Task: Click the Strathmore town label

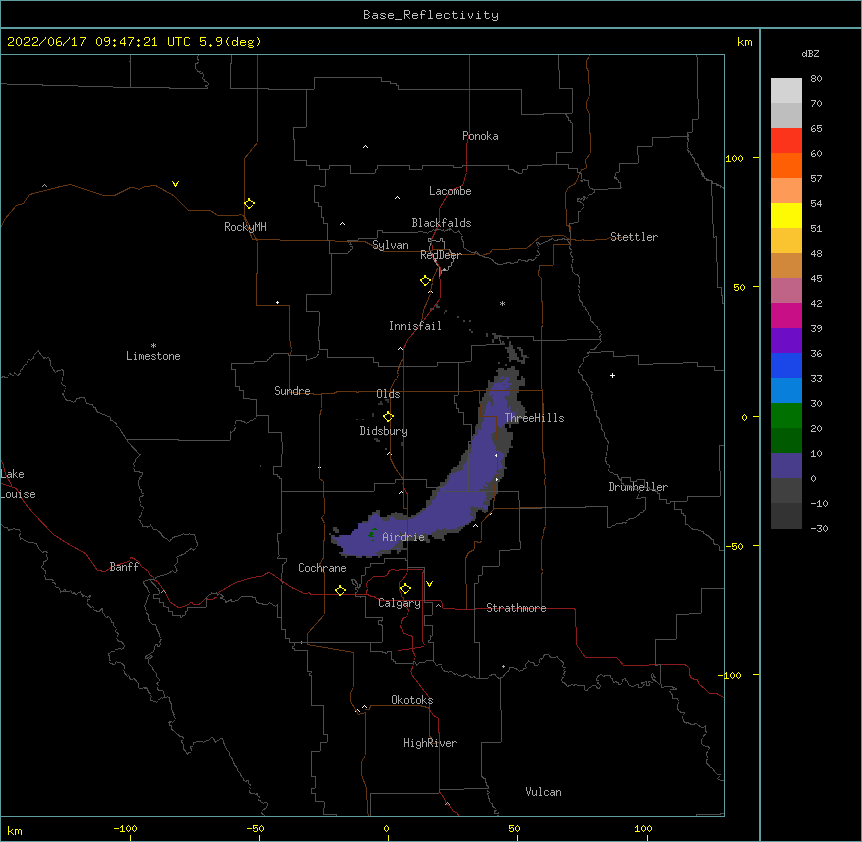Action: 516,608
